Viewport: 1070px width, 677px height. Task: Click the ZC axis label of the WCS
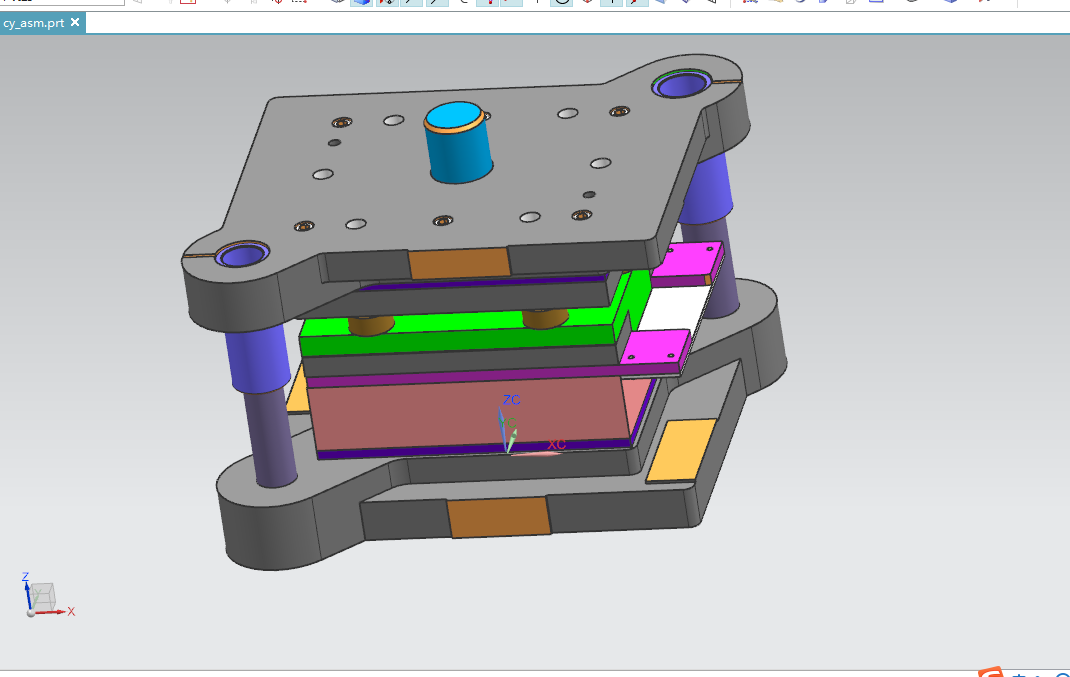[512, 400]
